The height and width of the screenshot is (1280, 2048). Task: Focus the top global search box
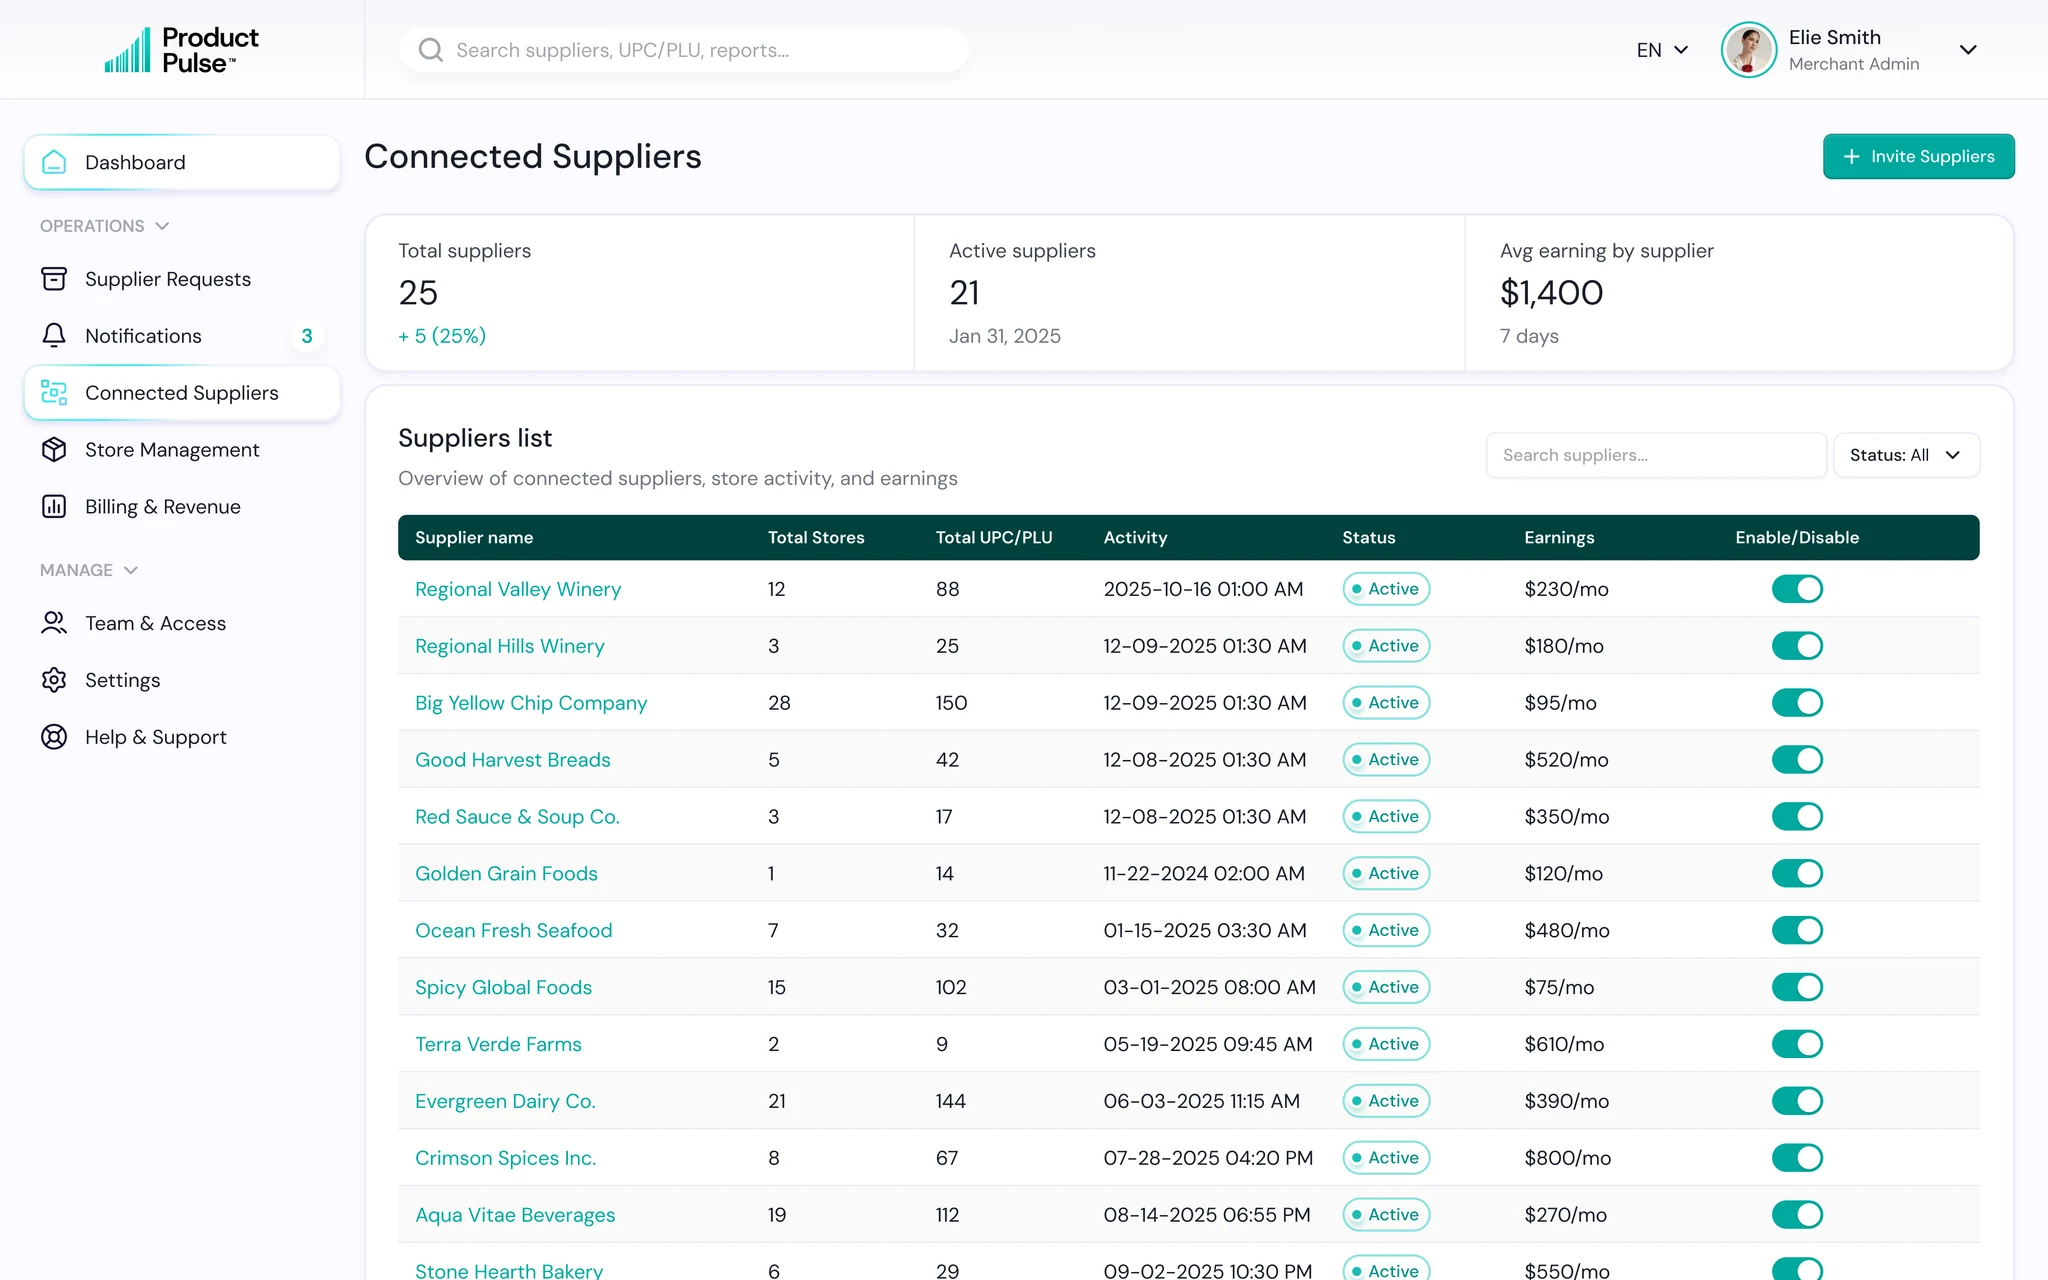(684, 50)
